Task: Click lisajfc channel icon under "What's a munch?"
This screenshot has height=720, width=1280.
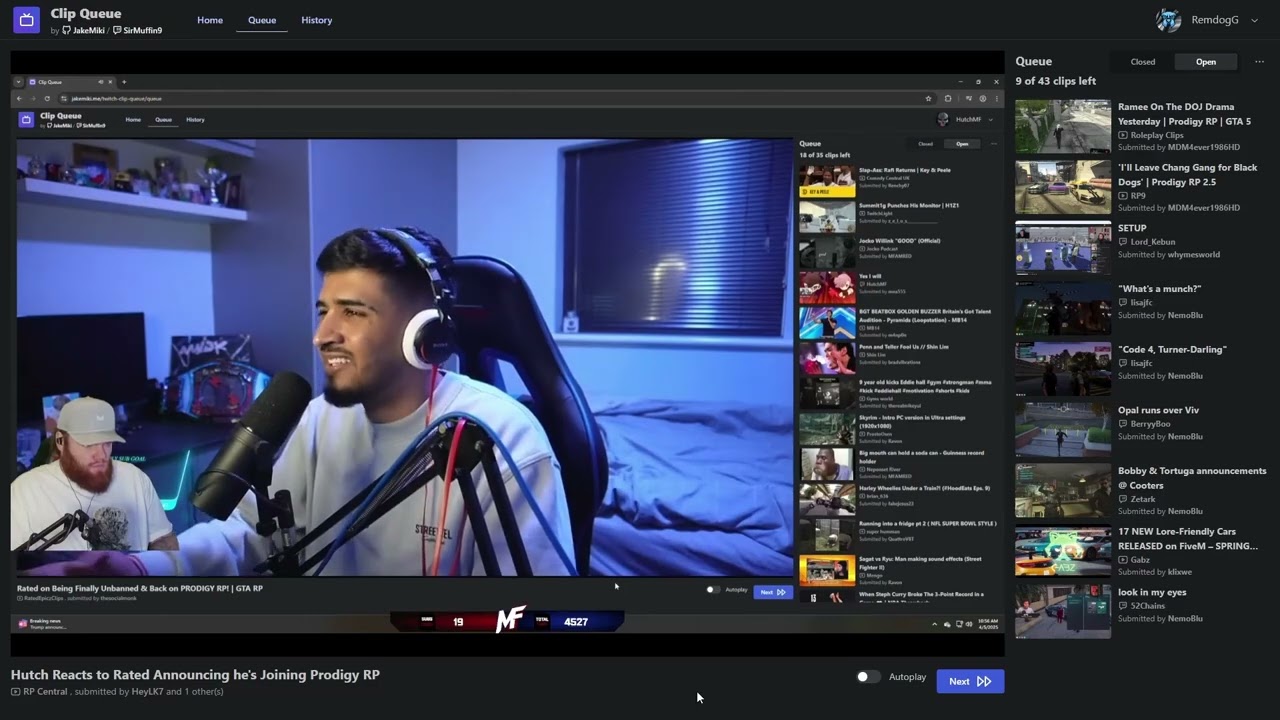Action: point(1123,303)
